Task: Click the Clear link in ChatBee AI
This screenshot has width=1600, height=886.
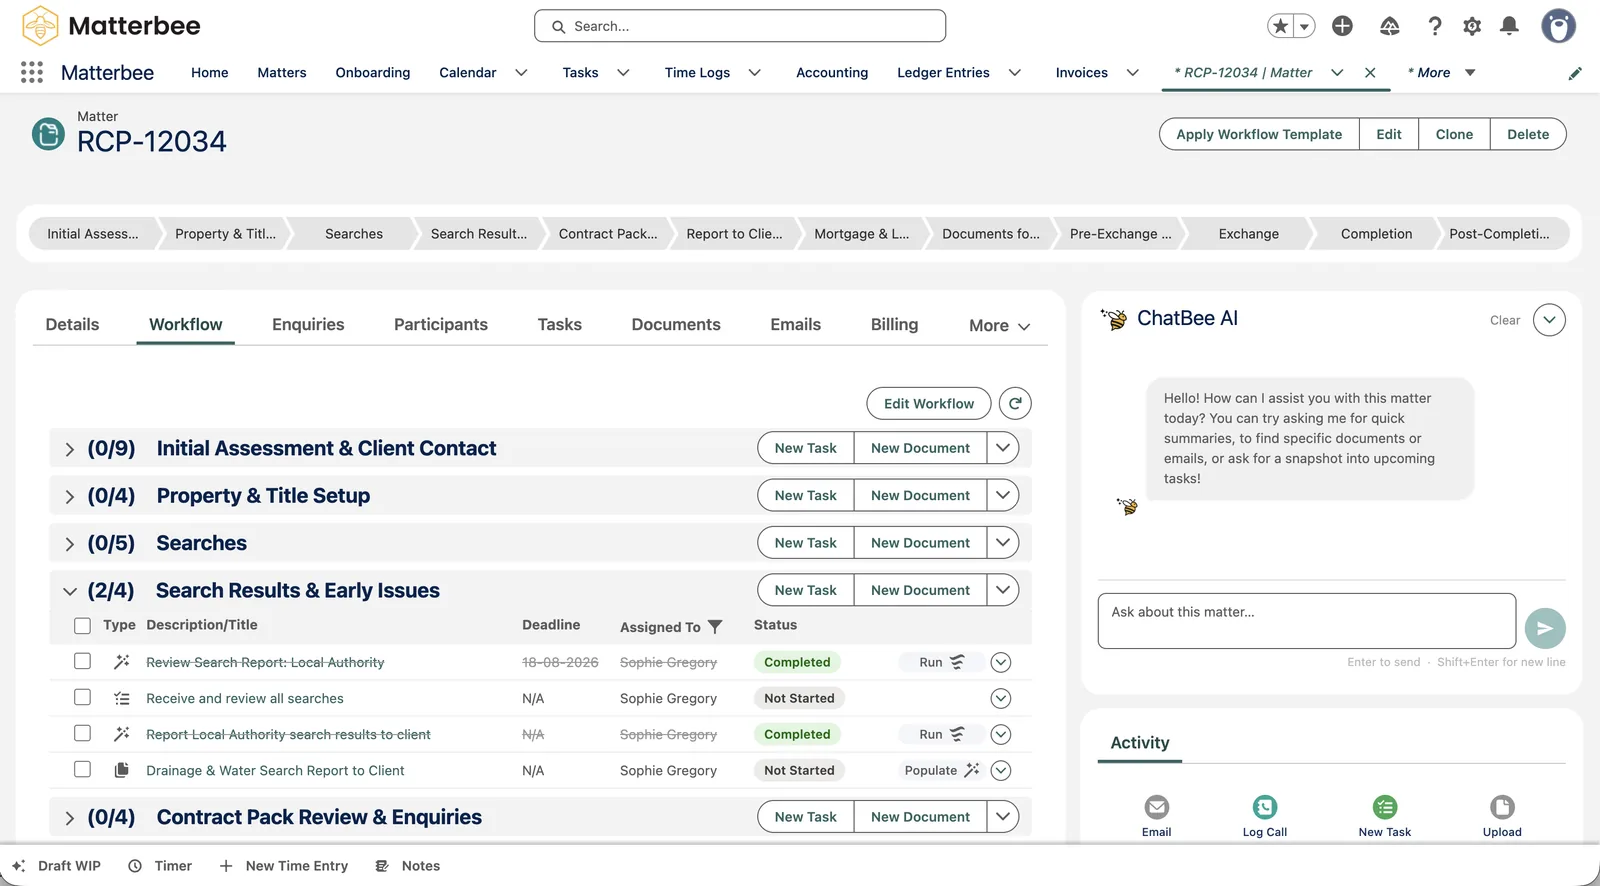Action: click(x=1505, y=320)
